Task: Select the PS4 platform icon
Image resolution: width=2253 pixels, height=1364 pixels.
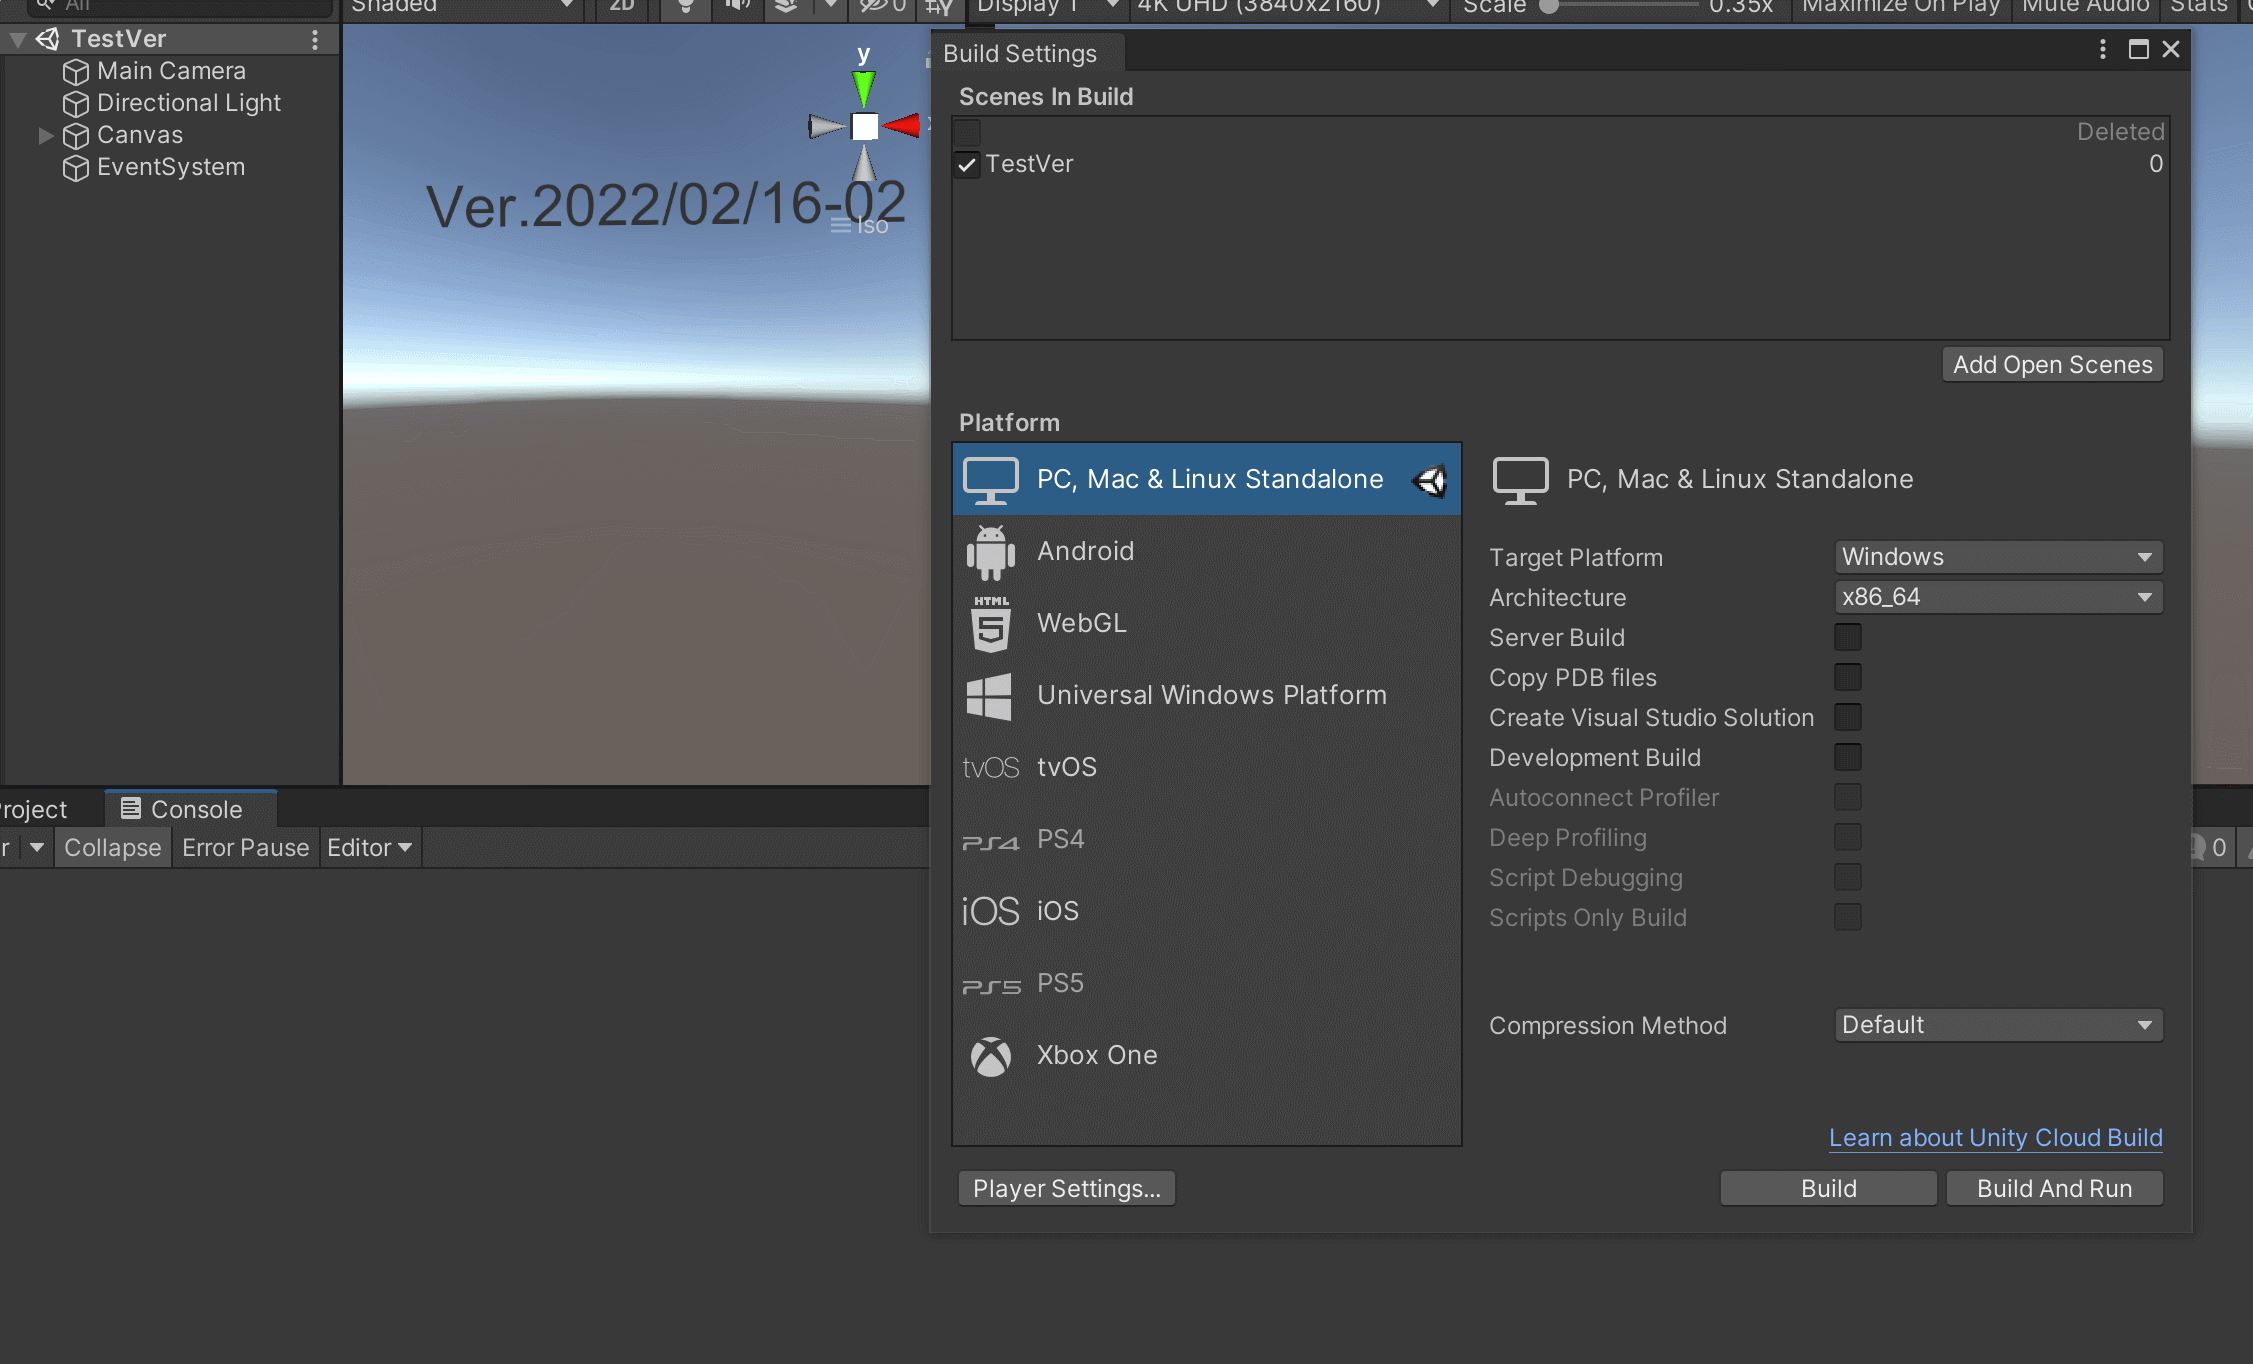Action: pyautogui.click(x=988, y=838)
